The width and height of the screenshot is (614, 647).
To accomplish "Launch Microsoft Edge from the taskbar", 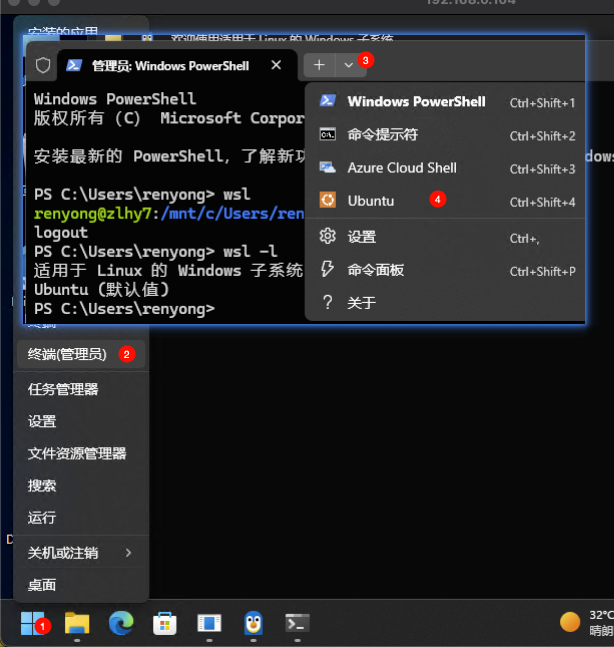I will point(121,623).
